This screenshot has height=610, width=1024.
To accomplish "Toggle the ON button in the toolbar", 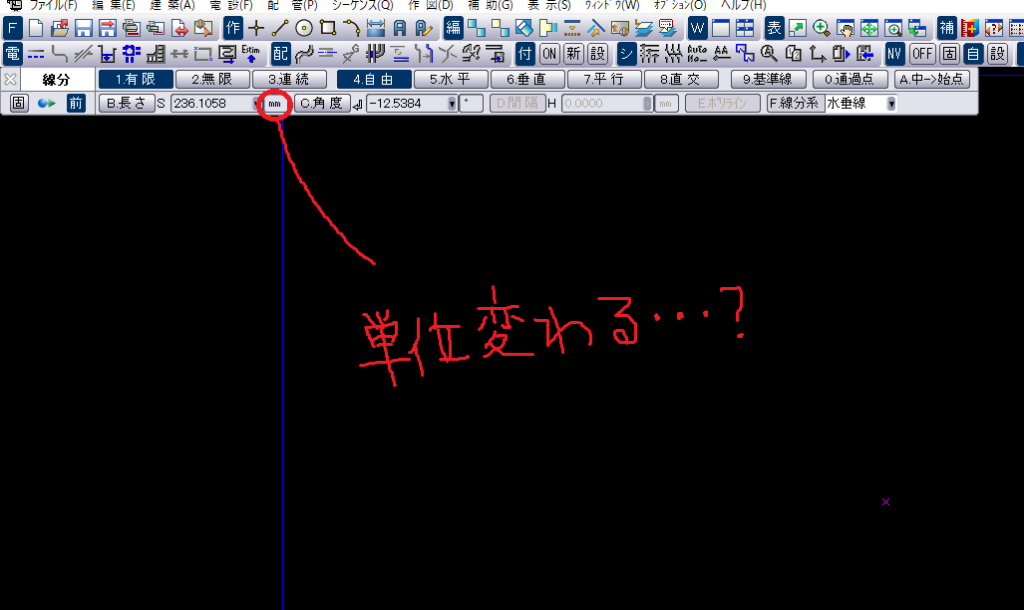I will click(x=548, y=53).
